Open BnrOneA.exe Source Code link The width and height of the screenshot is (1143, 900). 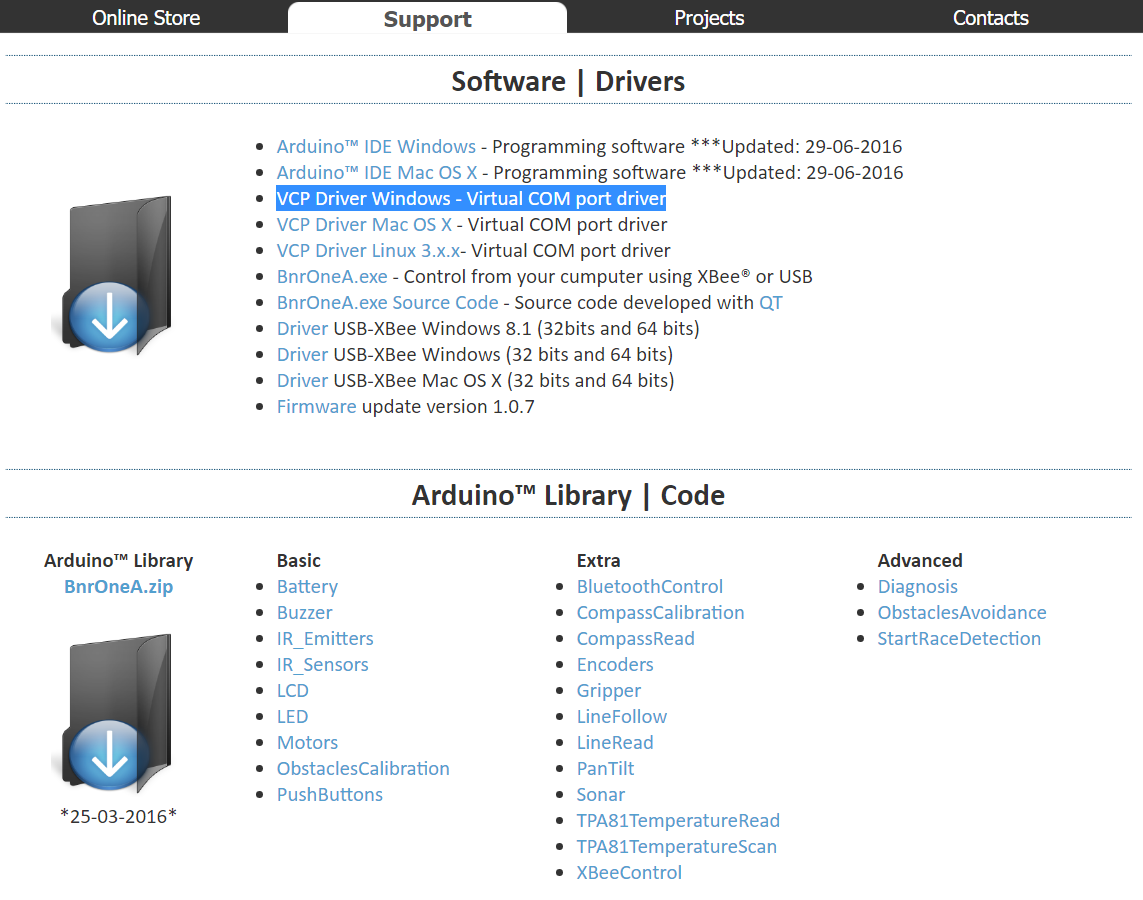click(387, 302)
